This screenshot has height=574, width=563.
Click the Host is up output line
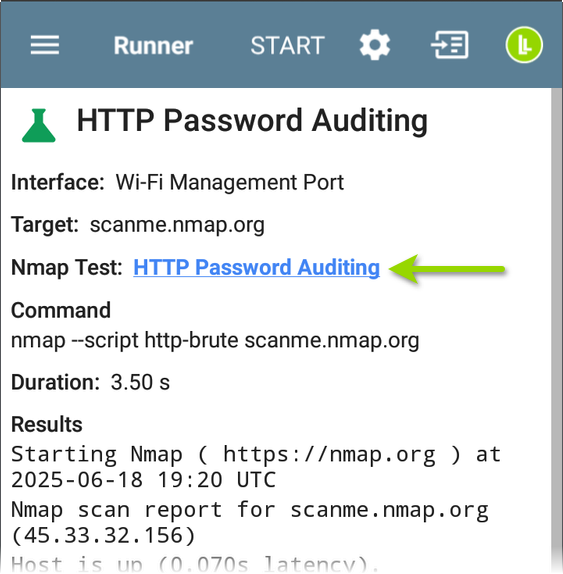click(190, 564)
